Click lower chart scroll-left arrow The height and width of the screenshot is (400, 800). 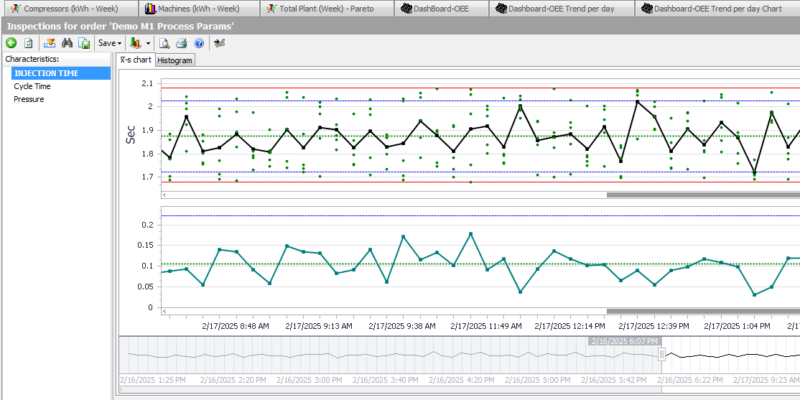tap(164, 311)
